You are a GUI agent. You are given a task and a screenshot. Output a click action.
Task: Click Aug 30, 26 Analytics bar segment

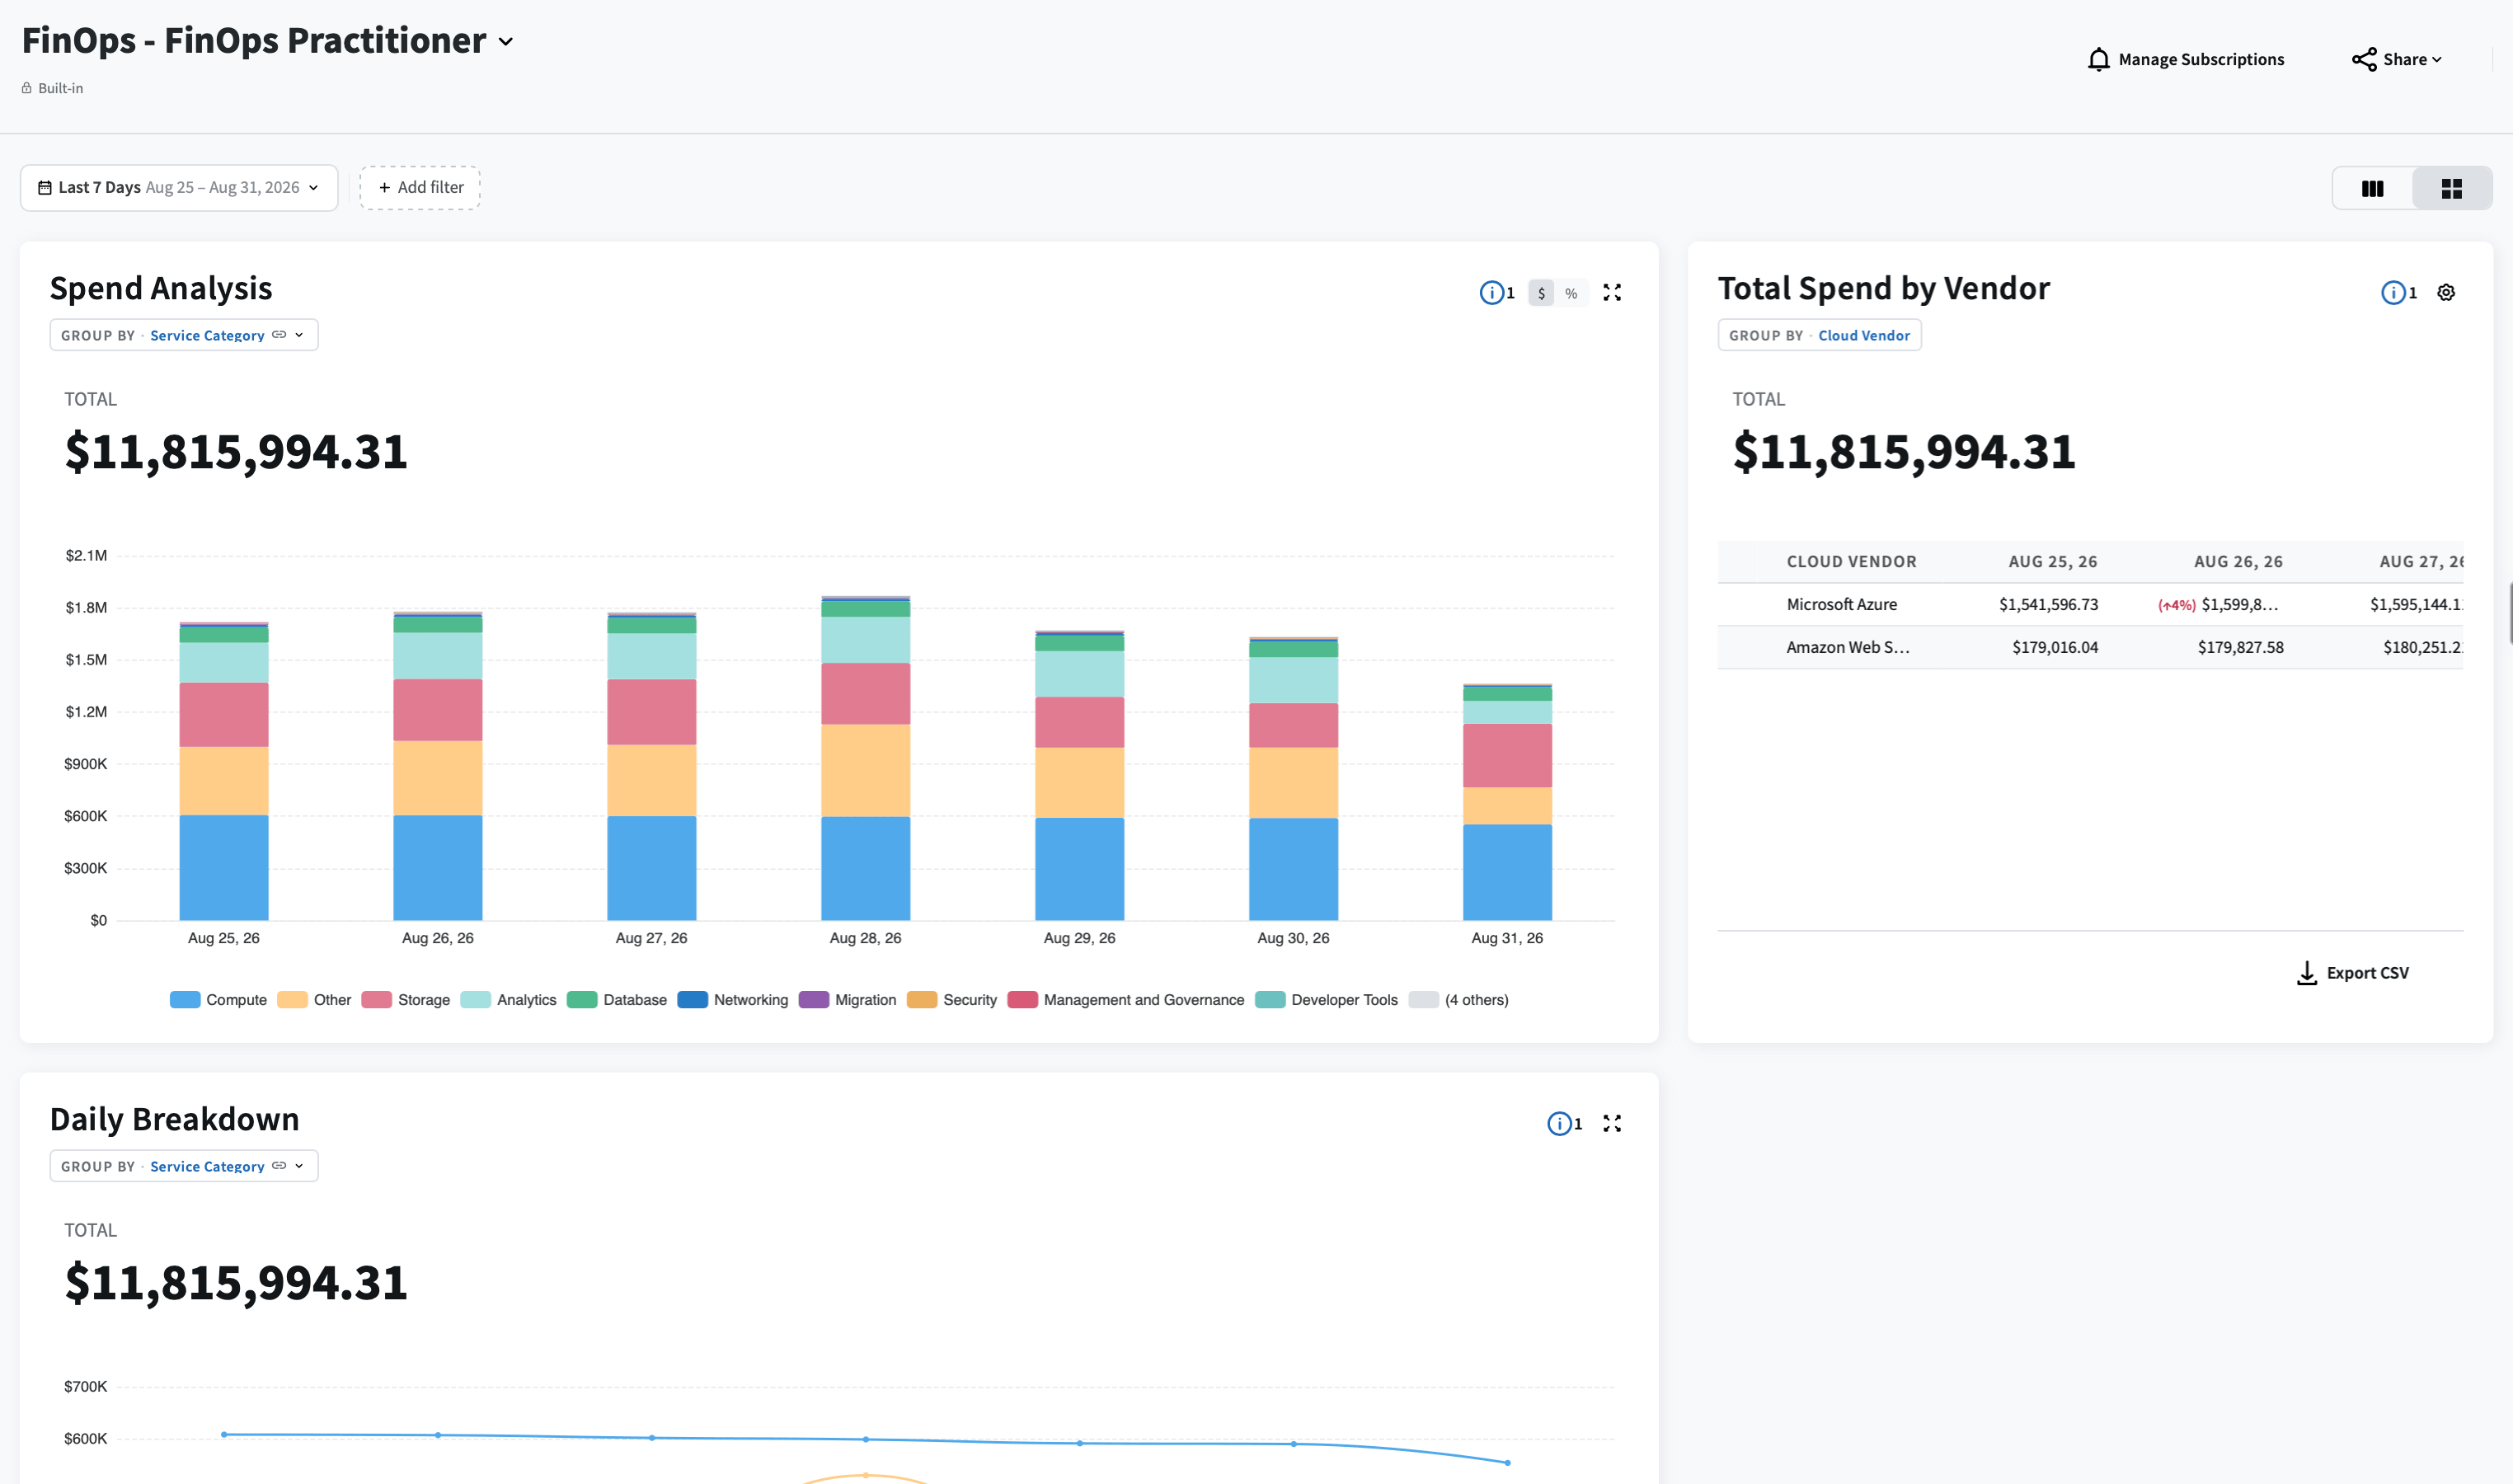pyautogui.click(x=1293, y=680)
